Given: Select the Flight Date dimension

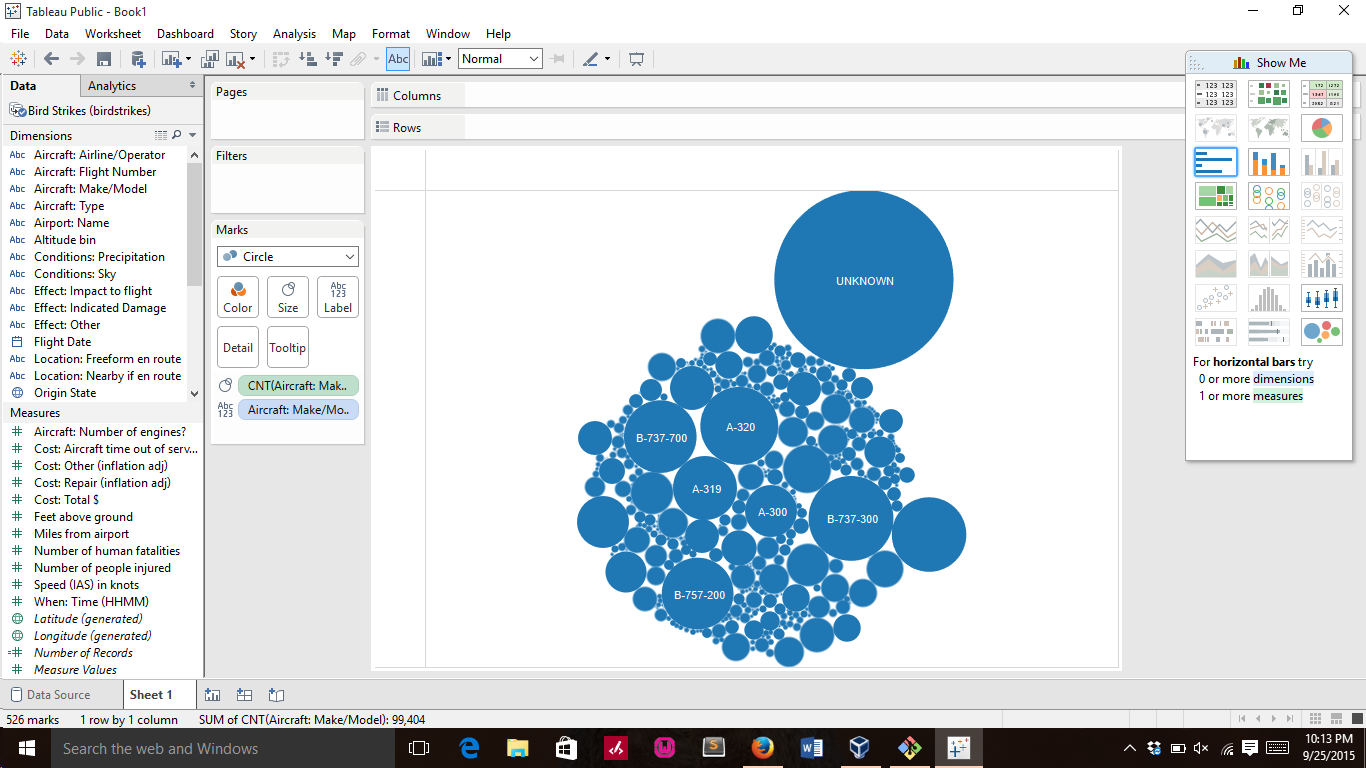Looking at the screenshot, I should click(x=62, y=342).
